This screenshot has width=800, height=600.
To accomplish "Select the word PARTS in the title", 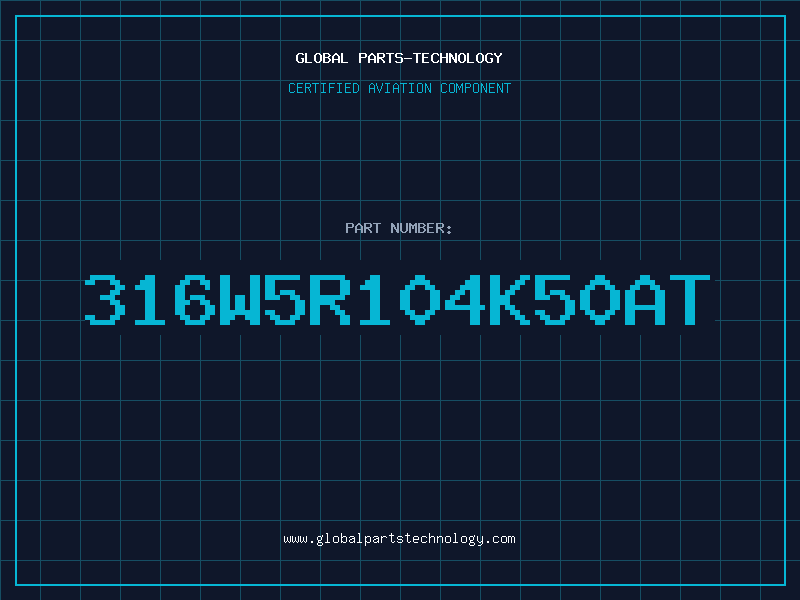I will pyautogui.click(x=382, y=58).
